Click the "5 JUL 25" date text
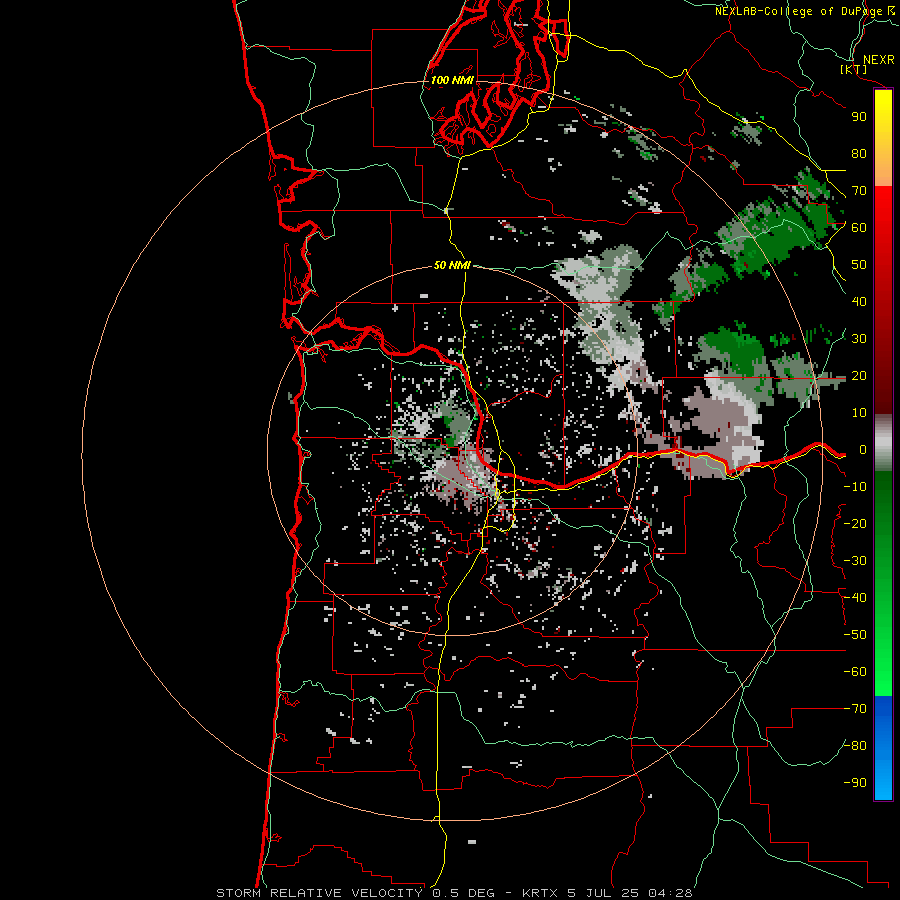This screenshot has height=900, width=900. [x=604, y=893]
